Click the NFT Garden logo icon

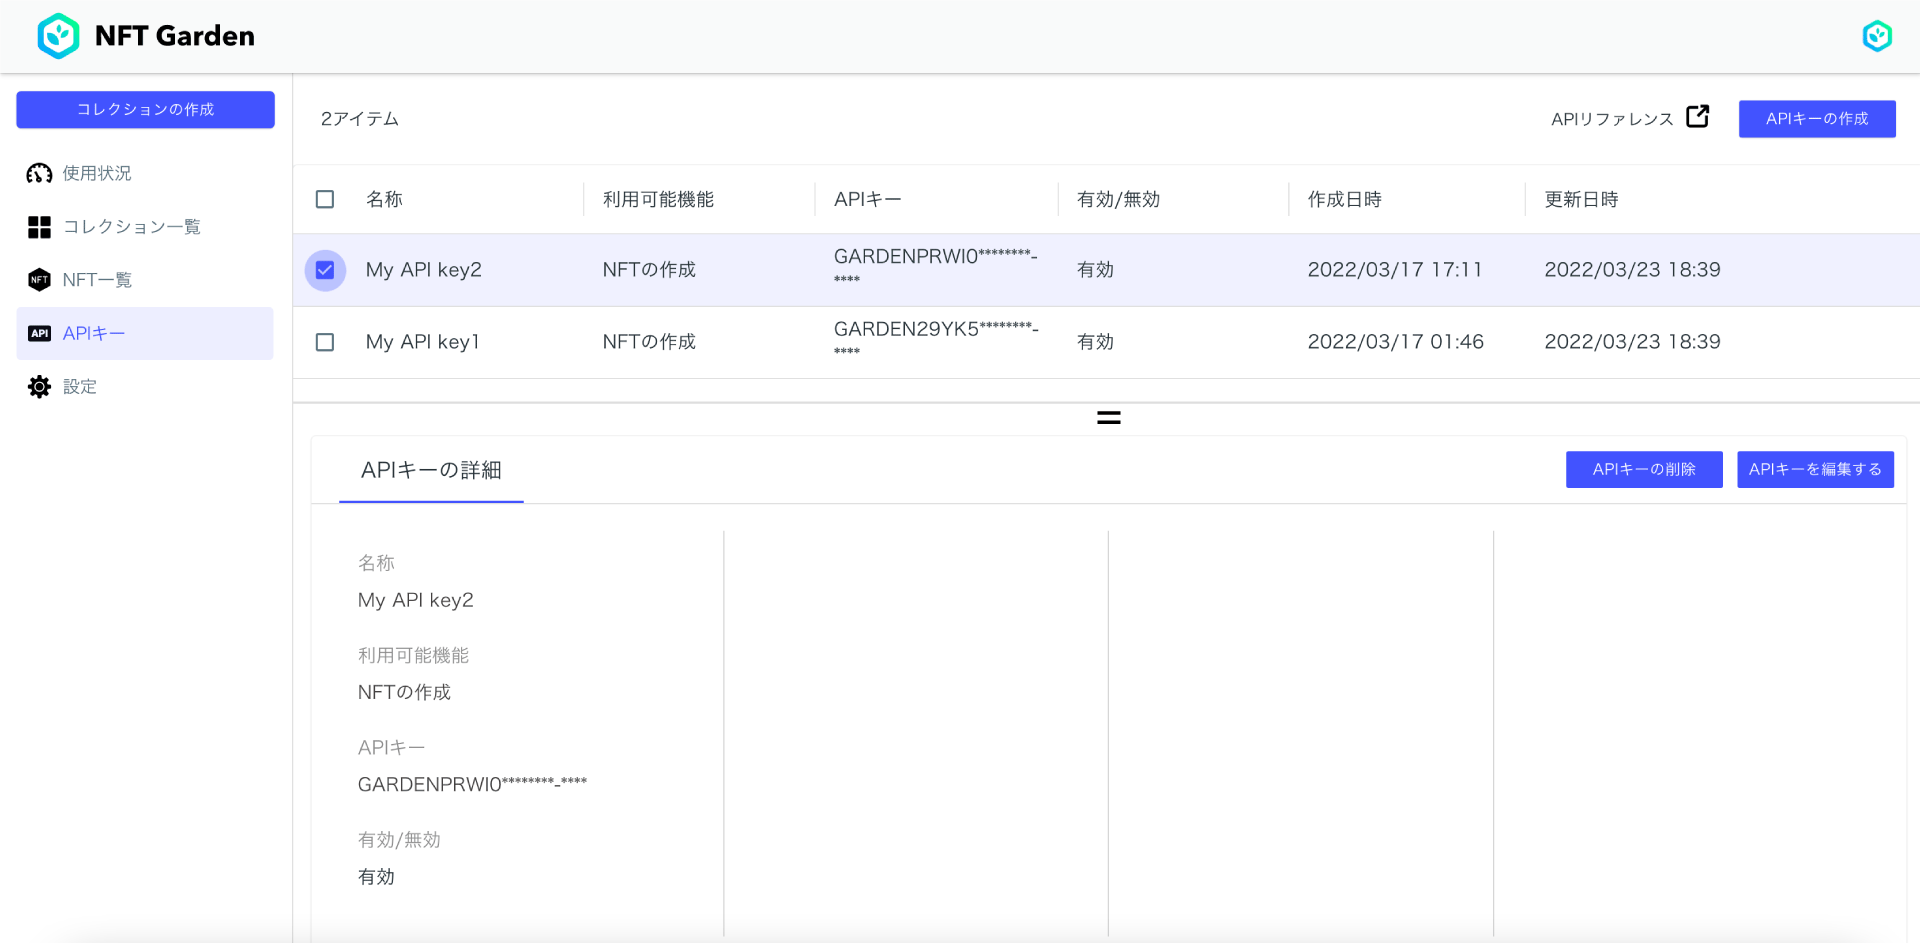[x=58, y=36]
